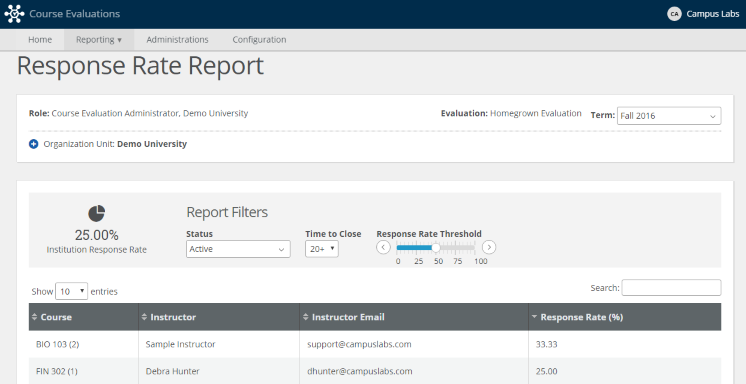Screen dimensions: 746x384
Task: Click the institution response rate pie chart icon
Action: click(x=97, y=214)
